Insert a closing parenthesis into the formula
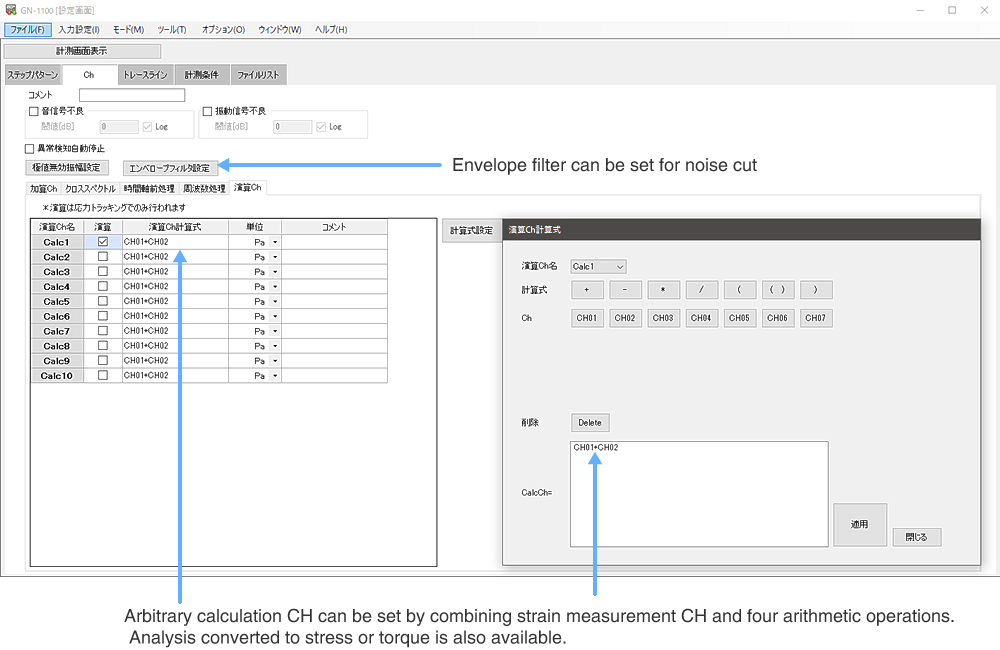Viewport: 1000px width, 650px height. pyautogui.click(x=816, y=290)
